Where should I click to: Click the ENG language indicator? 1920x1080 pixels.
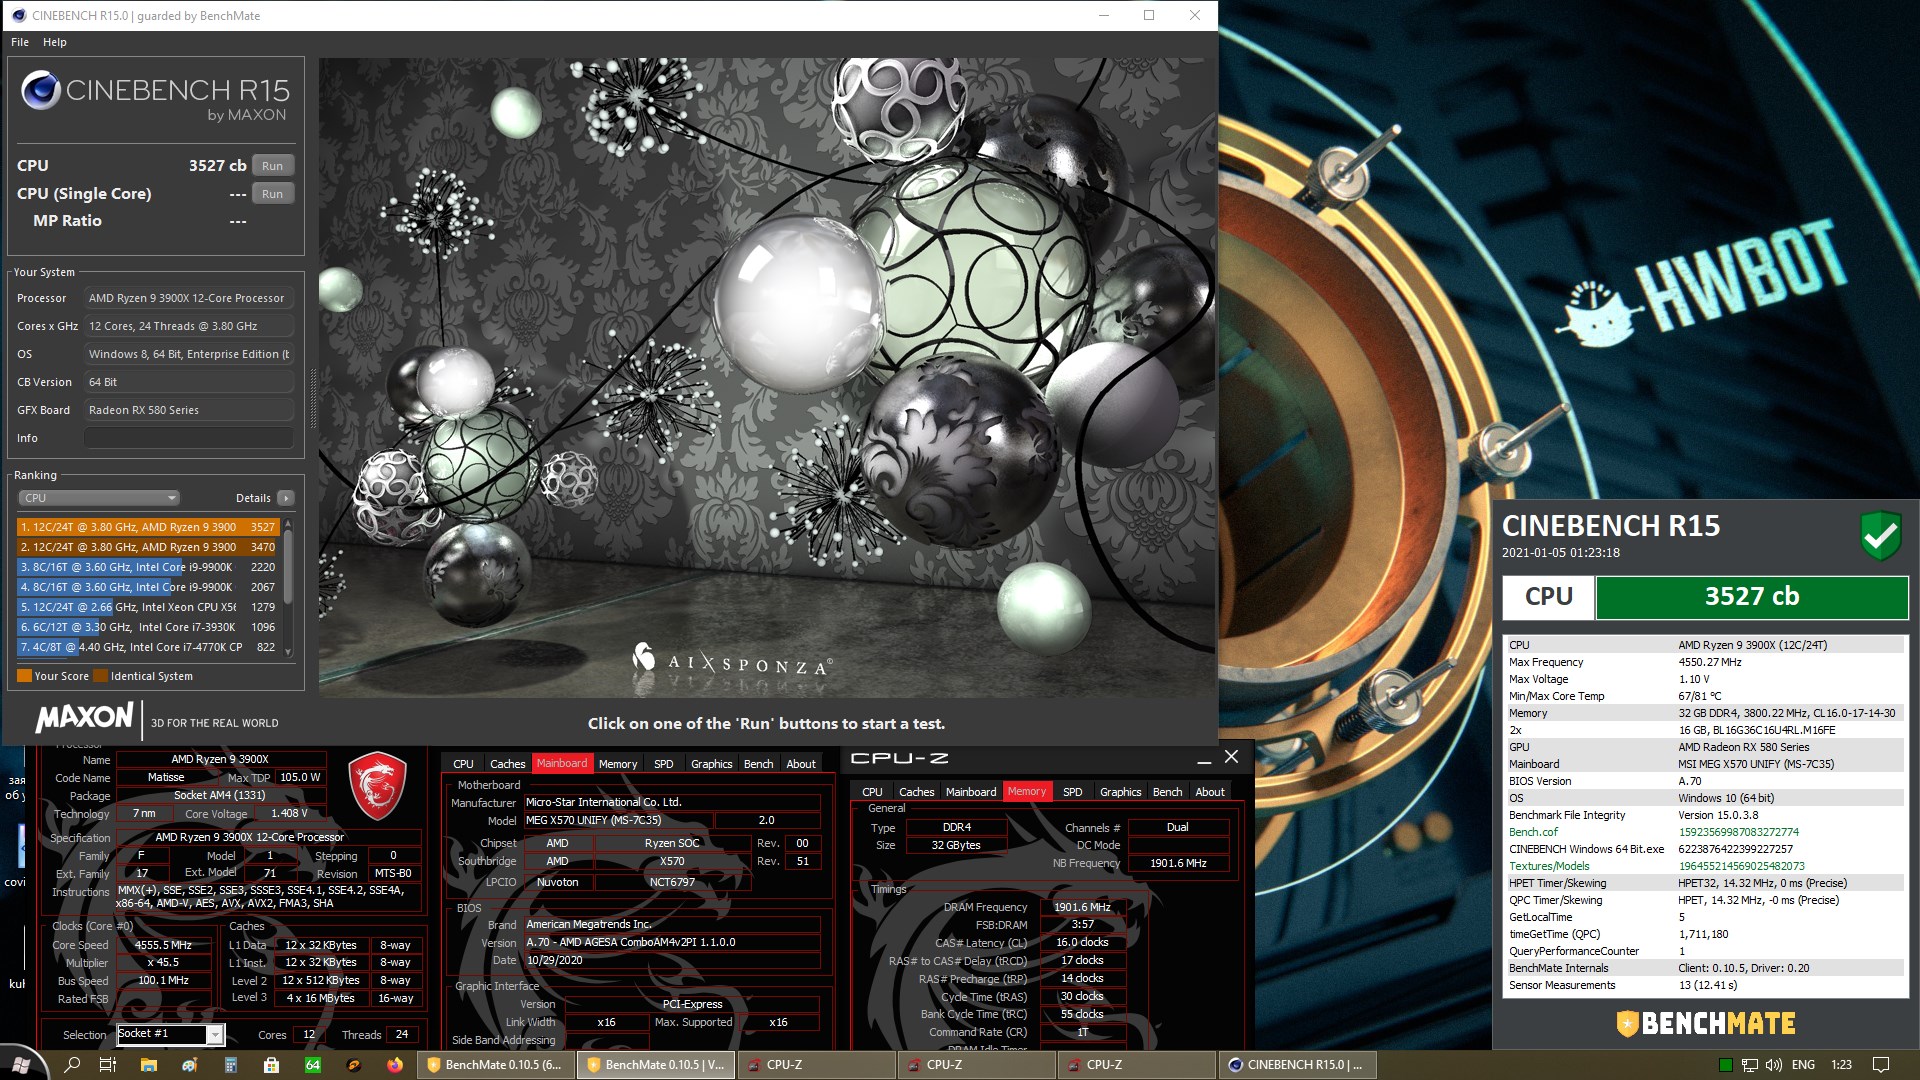click(1804, 1065)
